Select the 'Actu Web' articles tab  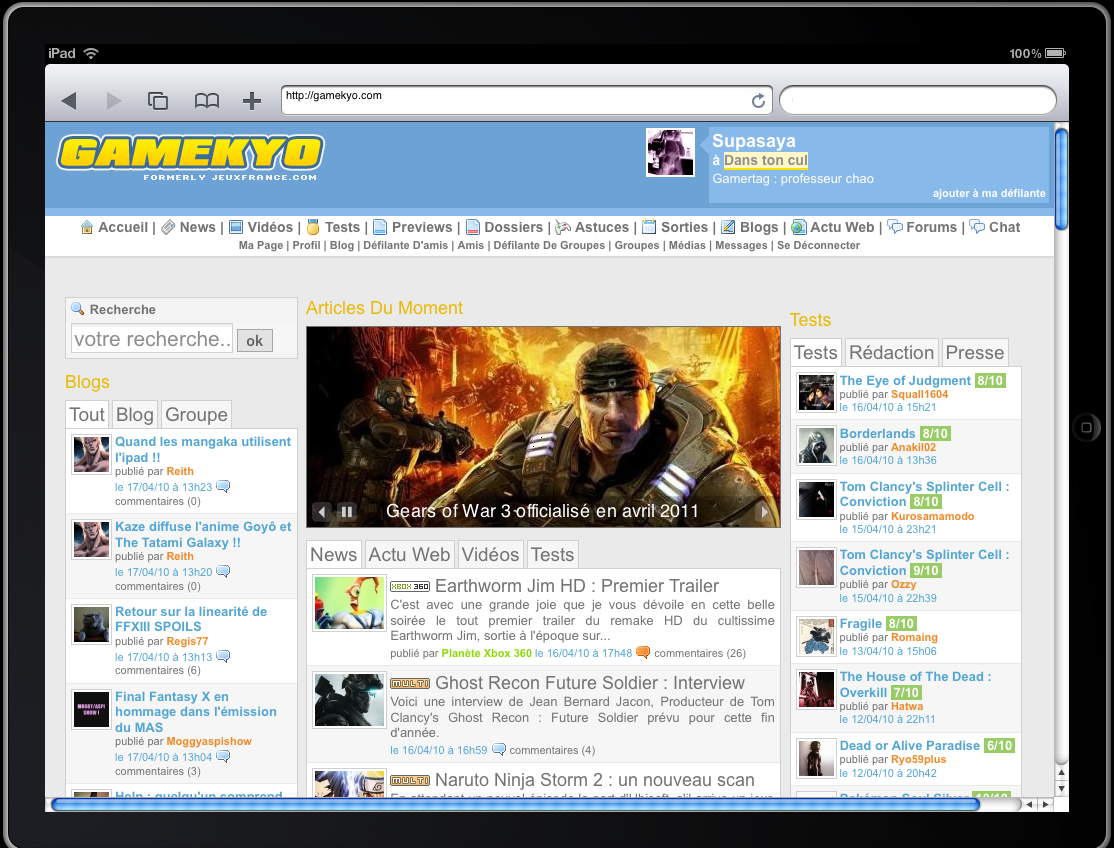coord(409,555)
